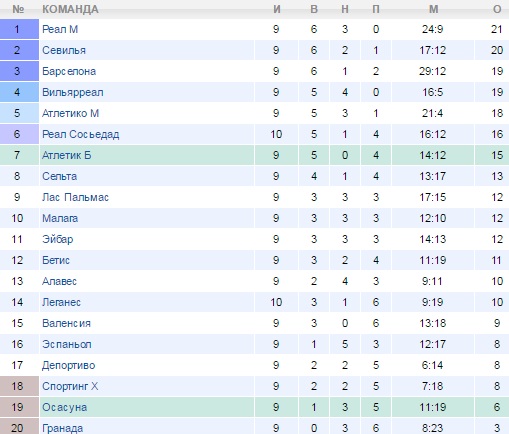The width and height of the screenshot is (509, 434).
Task: Open the Реал М team link
Action: pos(60,29)
